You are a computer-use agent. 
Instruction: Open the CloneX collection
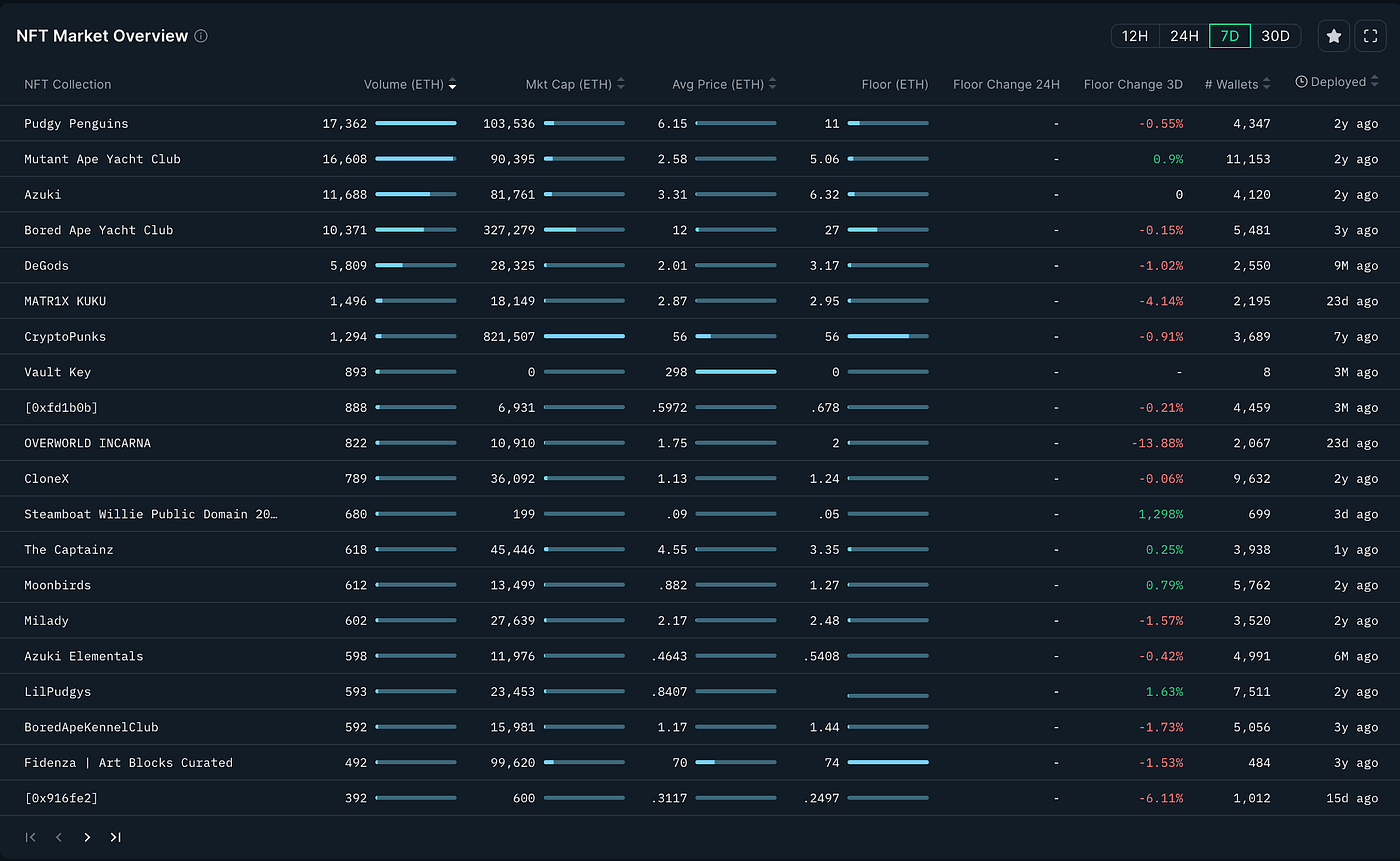point(47,479)
